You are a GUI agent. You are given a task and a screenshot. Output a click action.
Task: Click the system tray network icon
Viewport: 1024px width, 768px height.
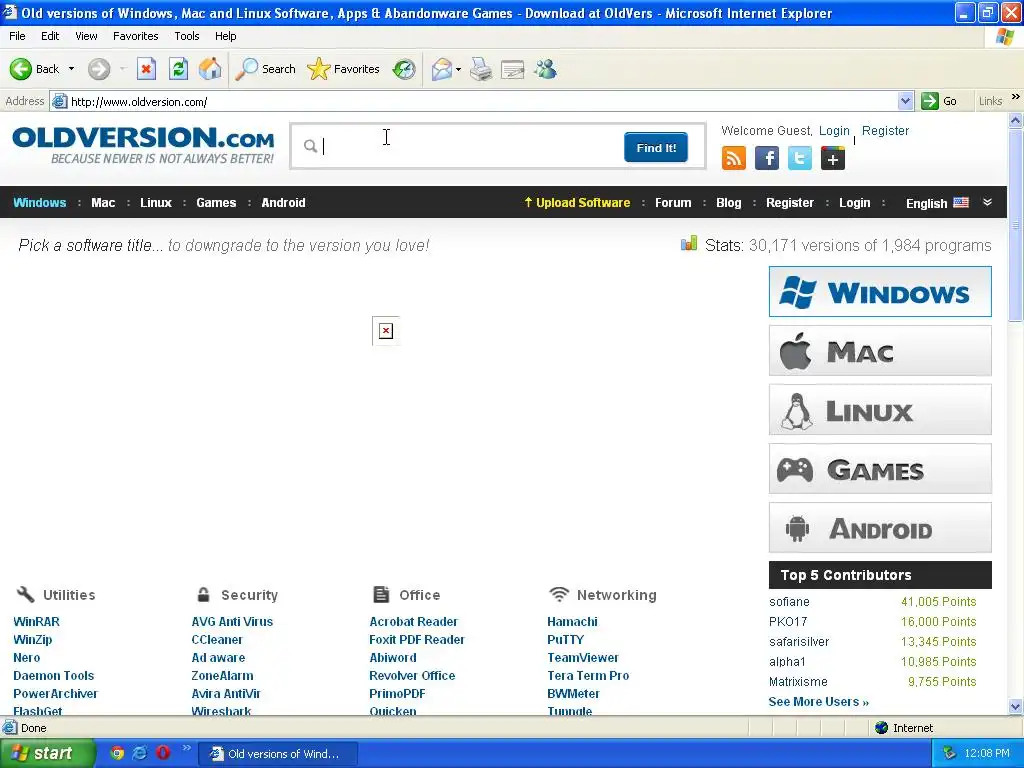[949, 753]
